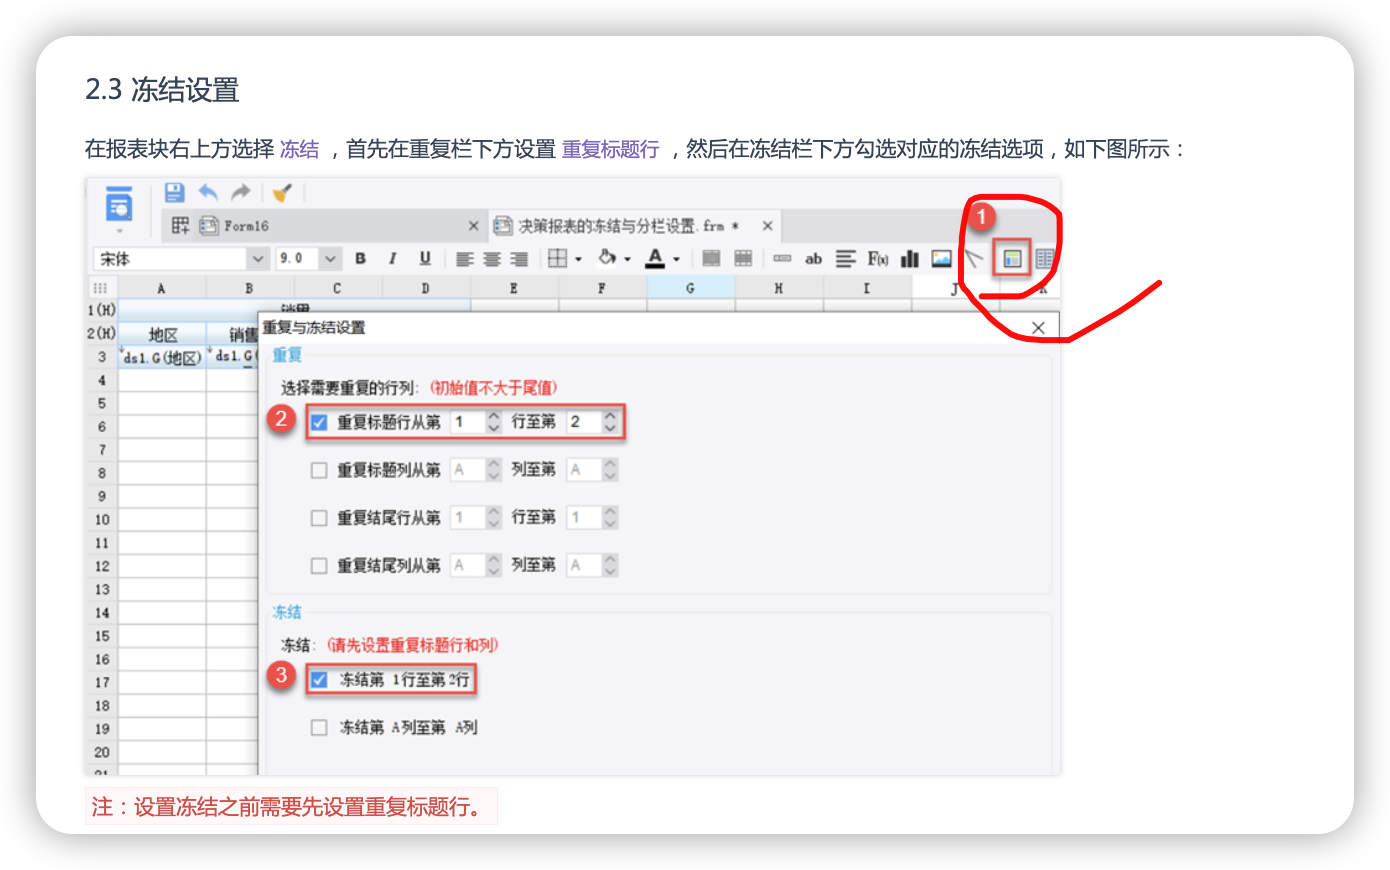Click stepper of 重复标题行 end row
The image size is (1390, 870).
[x=610, y=422]
